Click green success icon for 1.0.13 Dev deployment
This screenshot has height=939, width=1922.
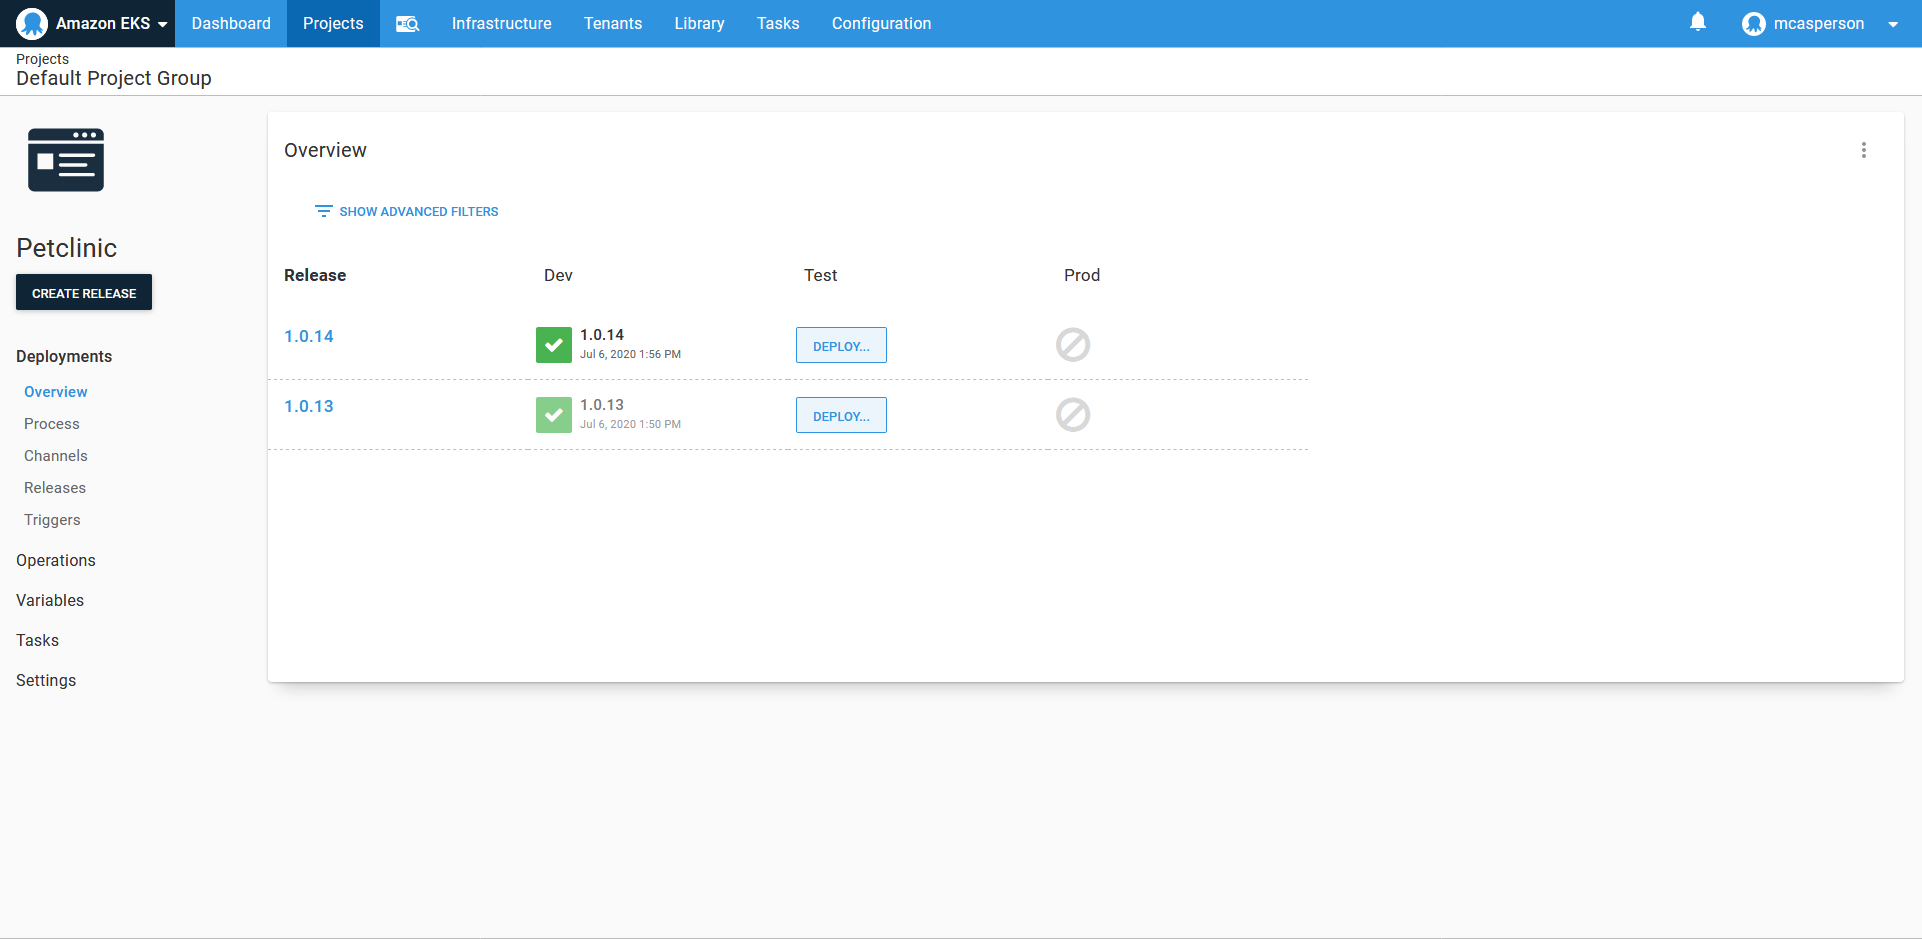553,414
